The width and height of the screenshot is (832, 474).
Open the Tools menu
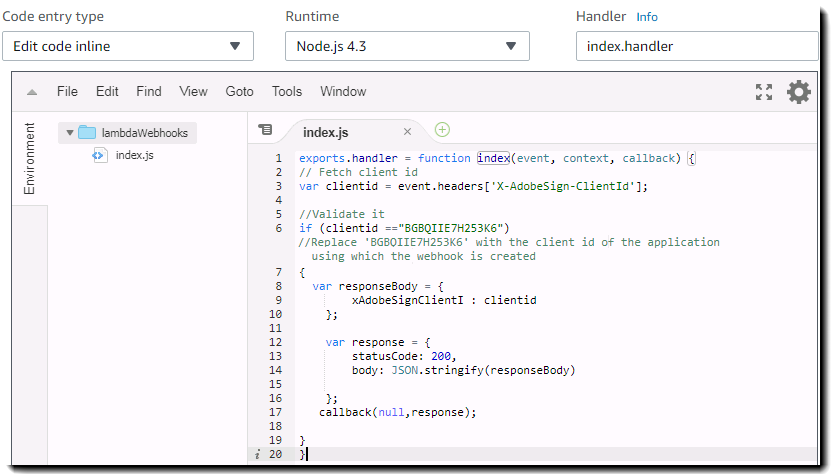tap(287, 91)
